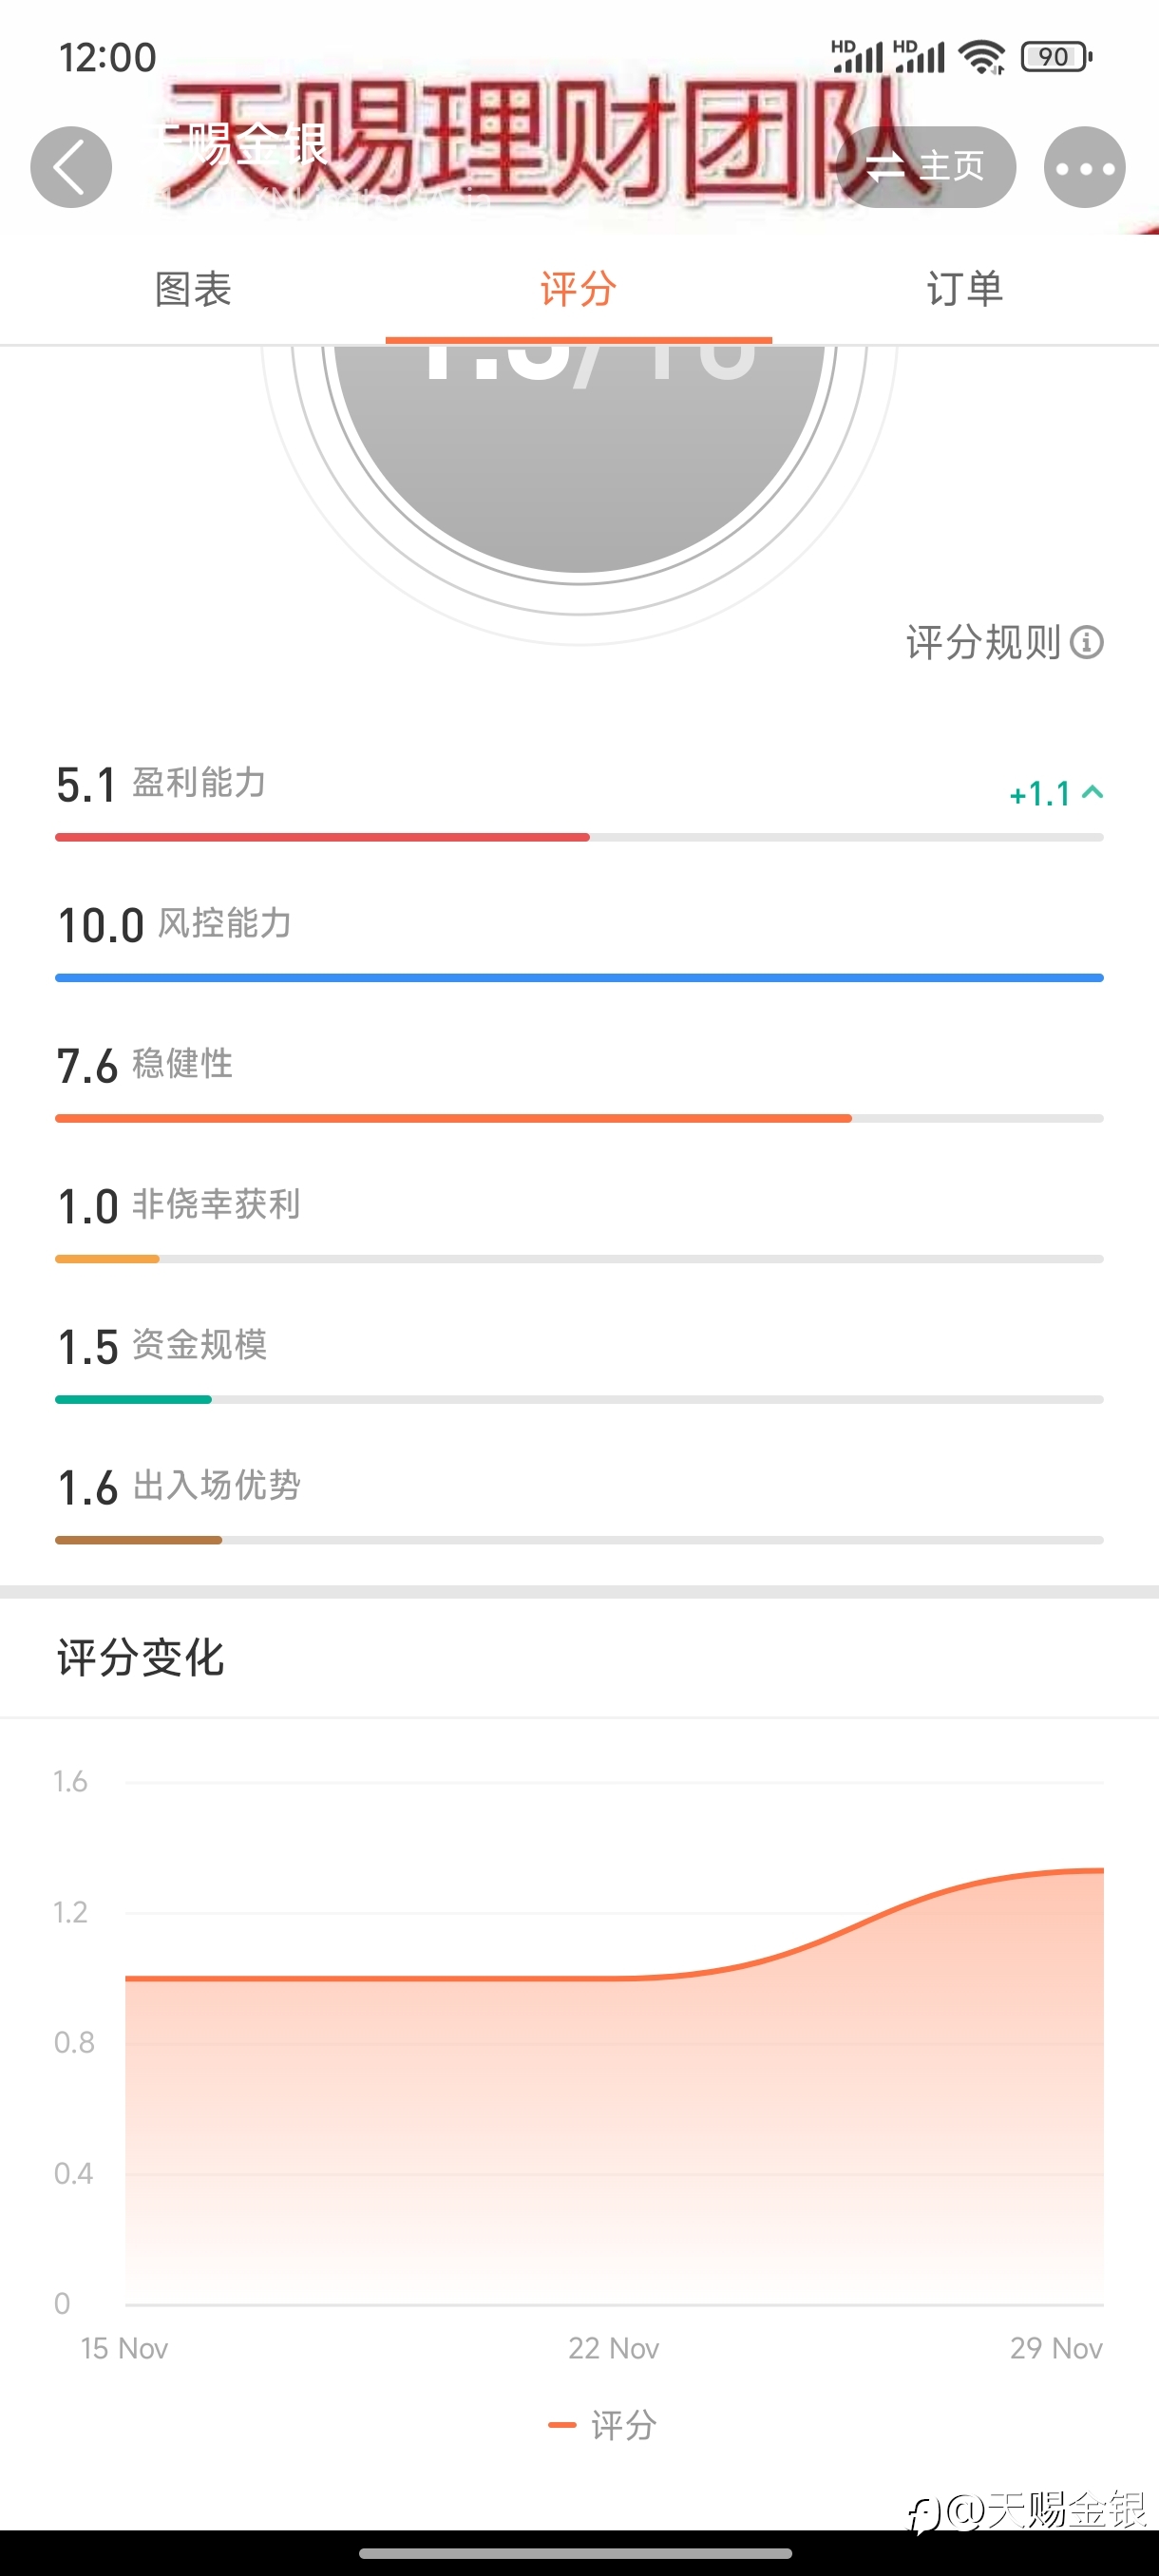Image resolution: width=1159 pixels, height=2576 pixels.
Task: Select the 出入场优势 score row
Action: [x=579, y=1502]
